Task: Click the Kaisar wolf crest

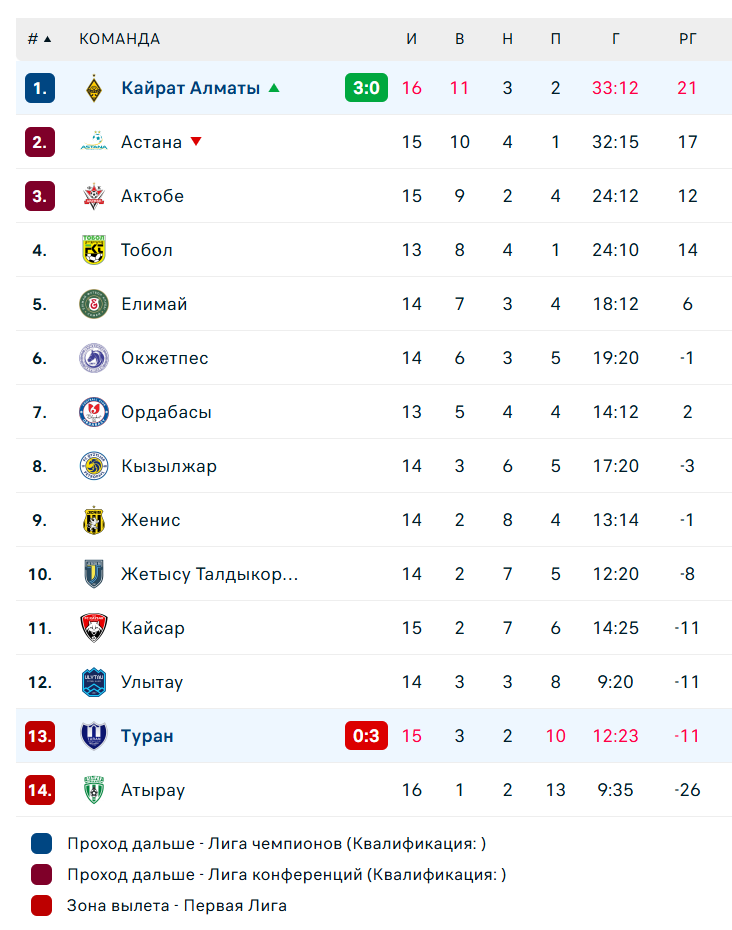Action: [94, 628]
